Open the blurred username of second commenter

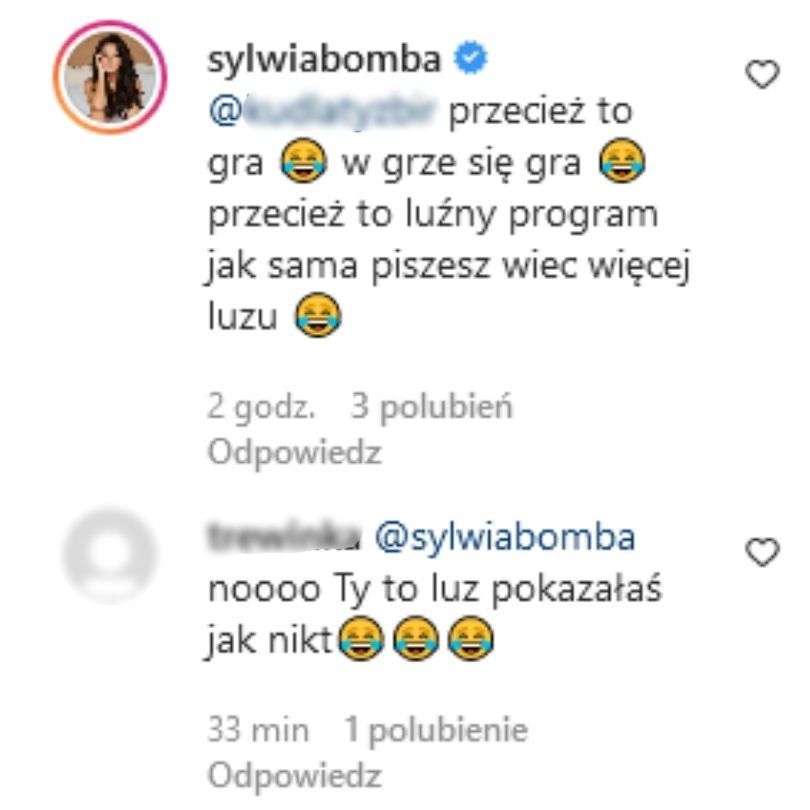coord(284,537)
